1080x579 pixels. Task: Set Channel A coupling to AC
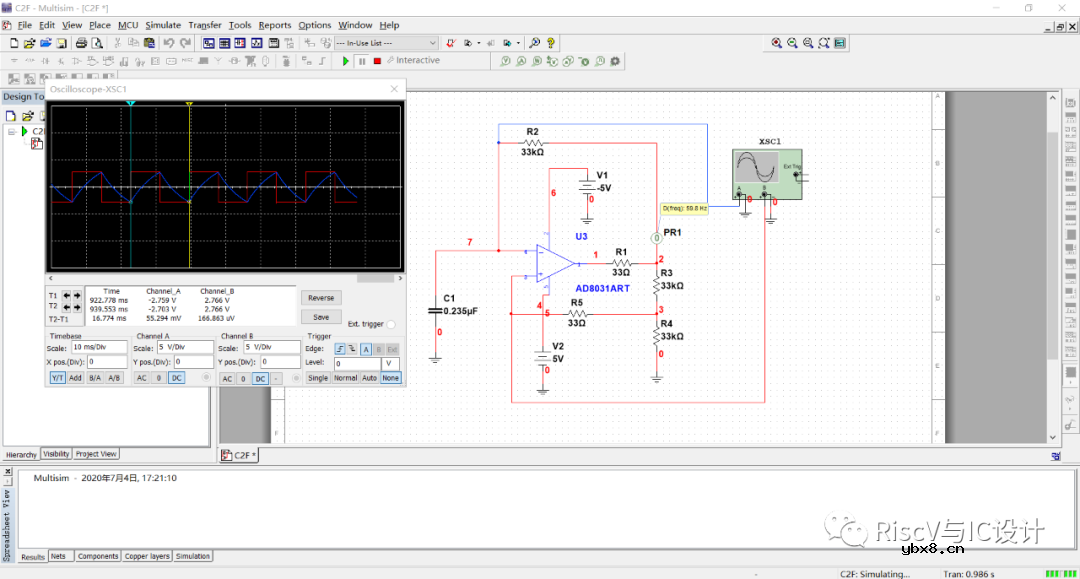[142, 378]
